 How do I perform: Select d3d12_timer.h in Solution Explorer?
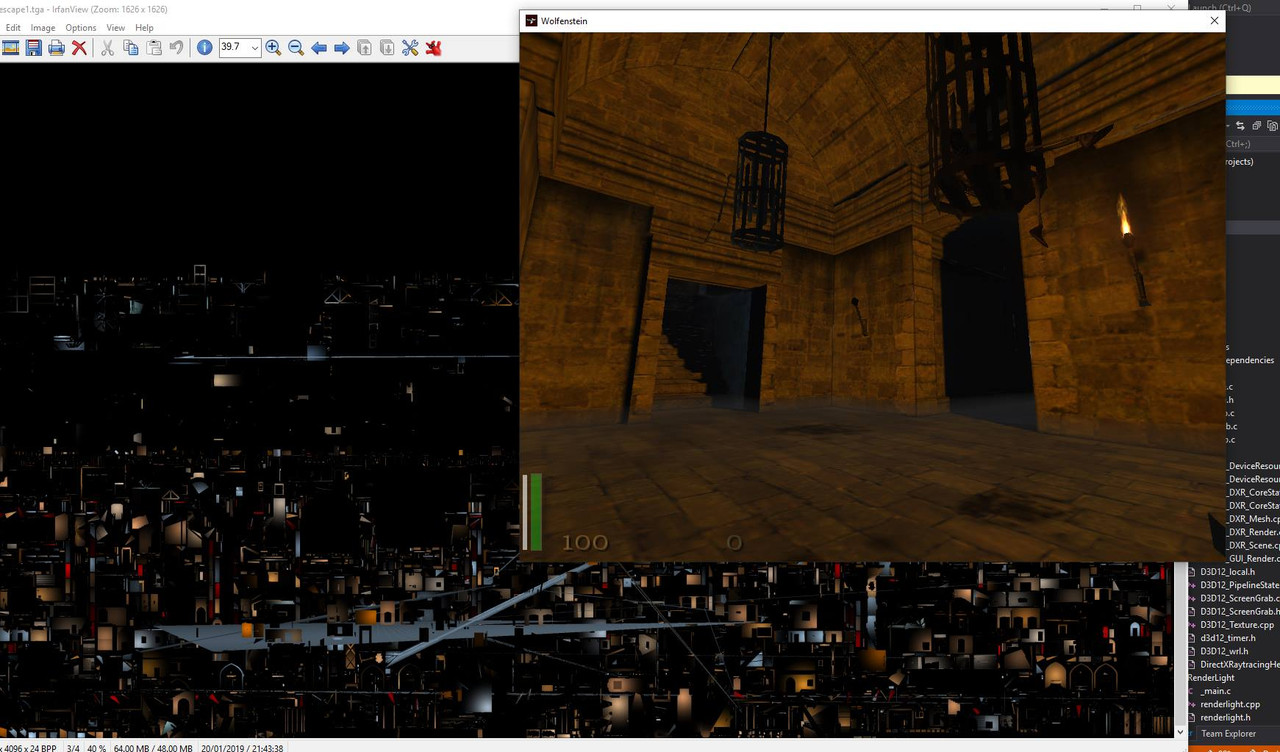click(x=1228, y=638)
